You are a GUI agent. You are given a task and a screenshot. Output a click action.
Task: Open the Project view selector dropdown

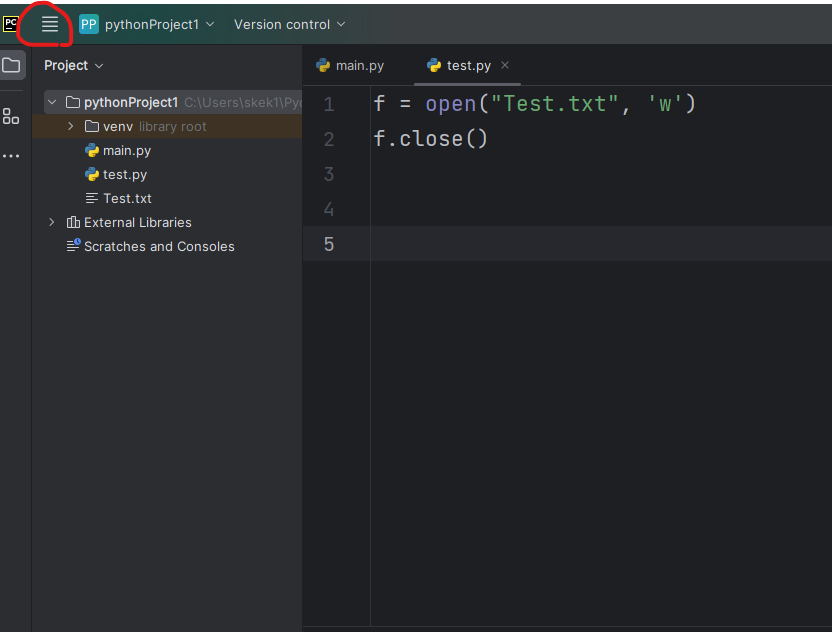(74, 65)
